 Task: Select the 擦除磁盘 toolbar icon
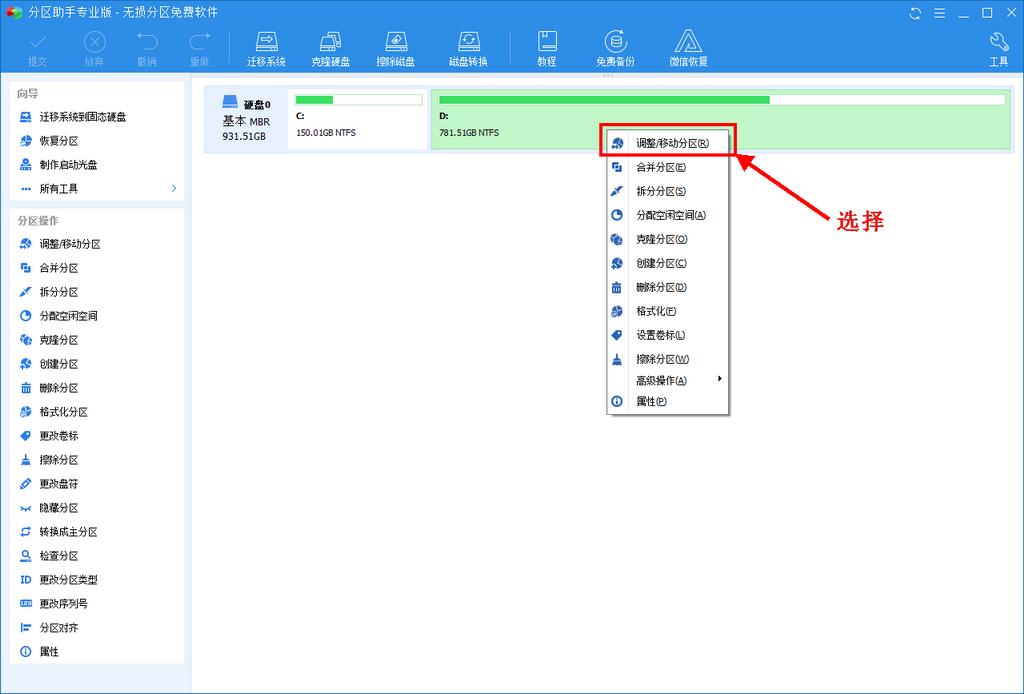(x=396, y=47)
